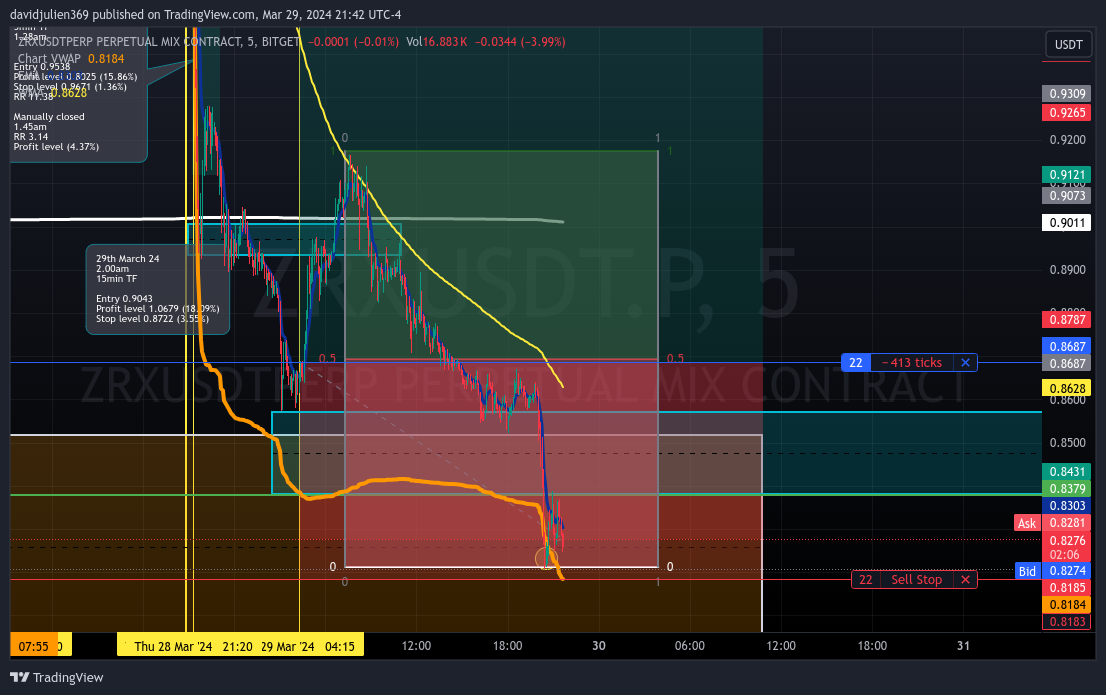Click the 0.9309 grey price label
Image resolution: width=1106 pixels, height=695 pixels.
1066,94
